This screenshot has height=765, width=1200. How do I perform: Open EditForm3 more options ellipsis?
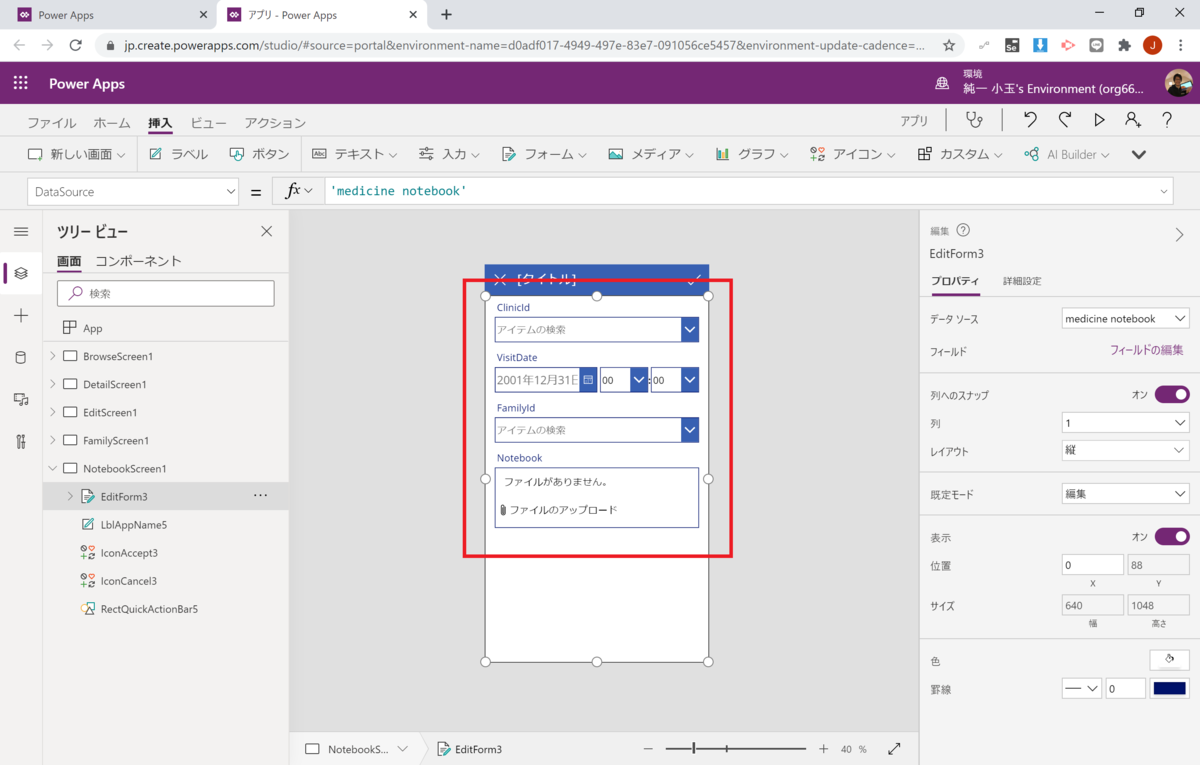tap(261, 496)
